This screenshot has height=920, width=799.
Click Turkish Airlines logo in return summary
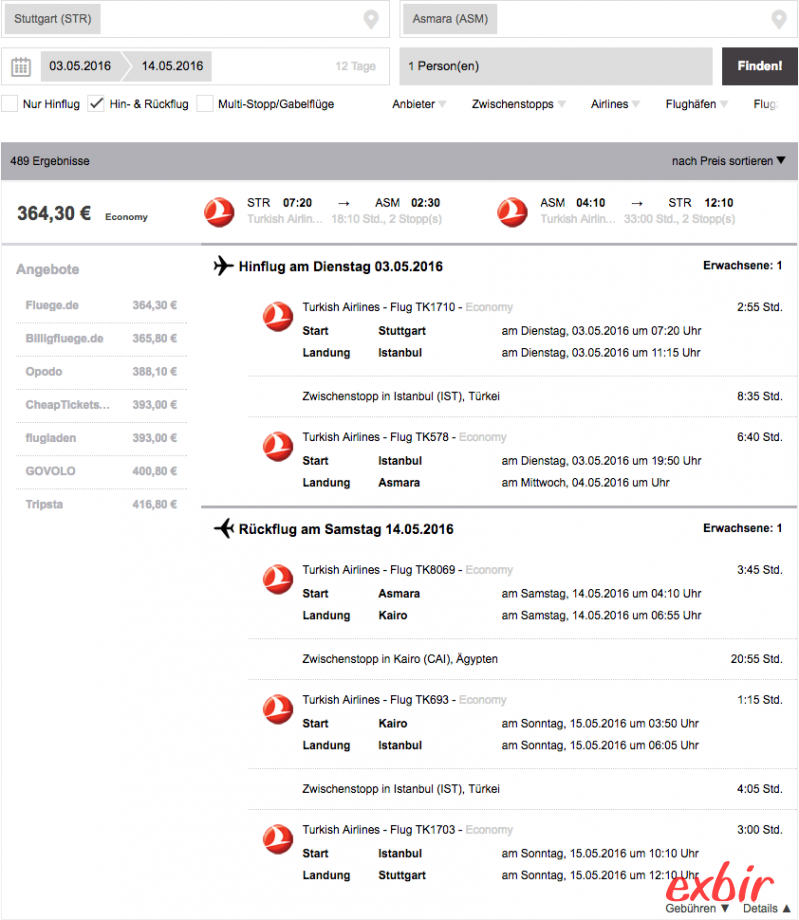pos(512,212)
